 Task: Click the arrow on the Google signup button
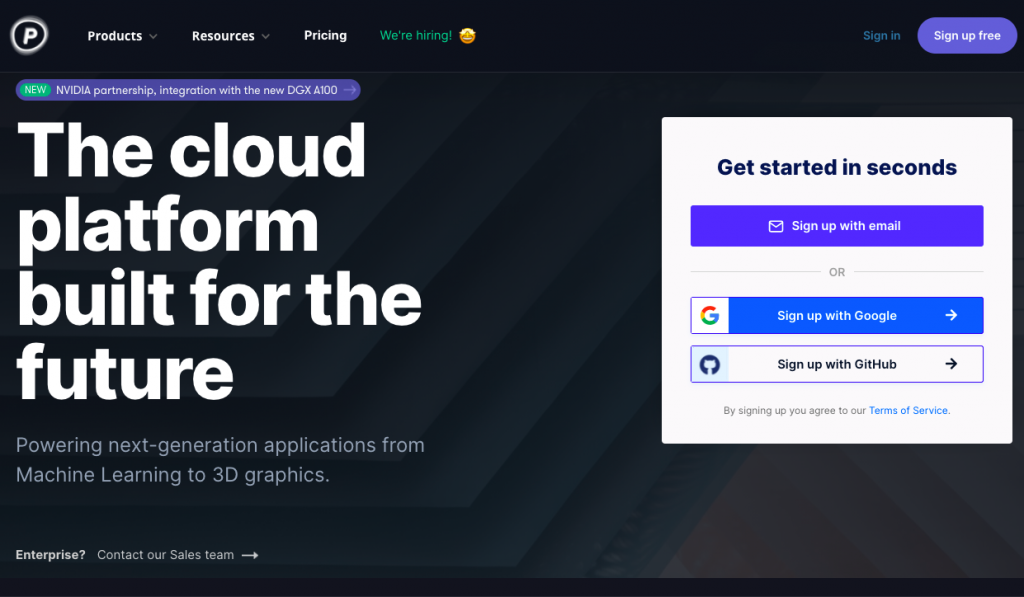tap(952, 315)
